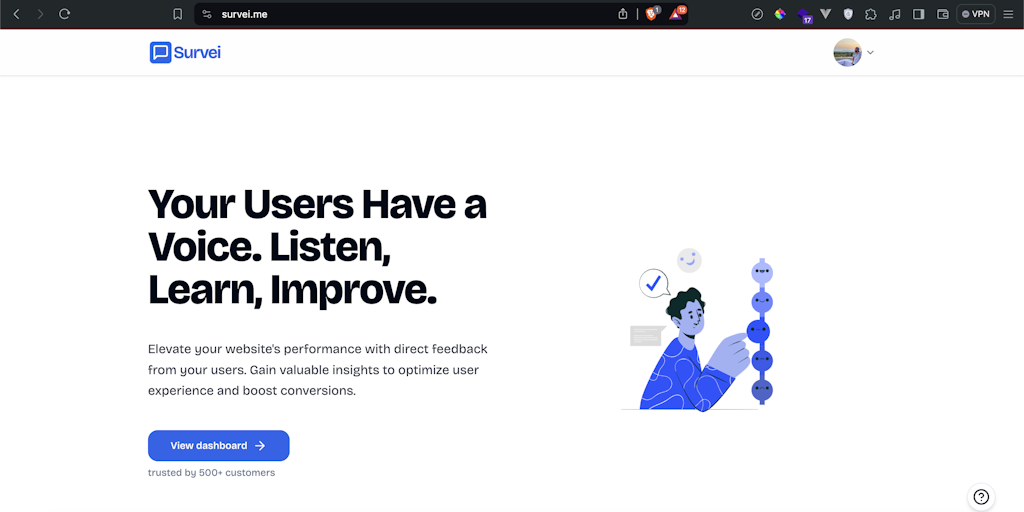
Task: Click the share icon in address bar
Action: point(623,14)
